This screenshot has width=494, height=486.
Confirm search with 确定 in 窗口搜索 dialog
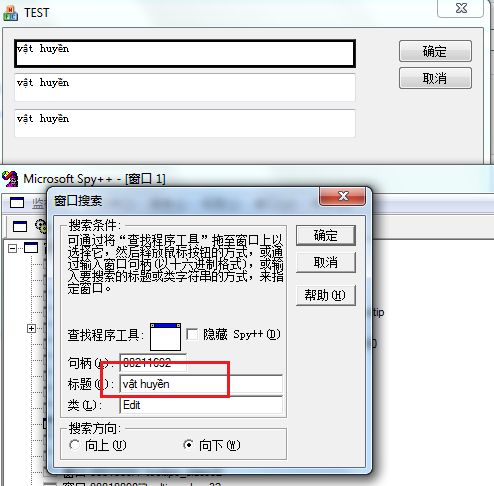(326, 236)
